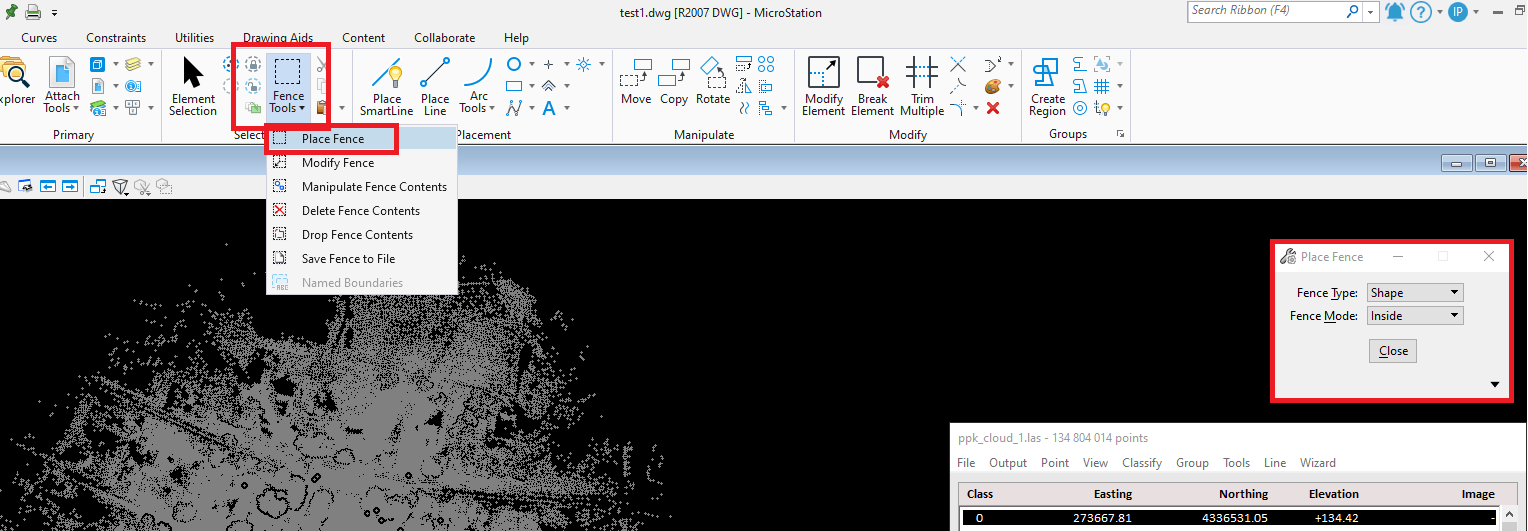The image size is (1528, 531).
Task: Expand Place Fence dialog options arrow
Action: [1495, 385]
